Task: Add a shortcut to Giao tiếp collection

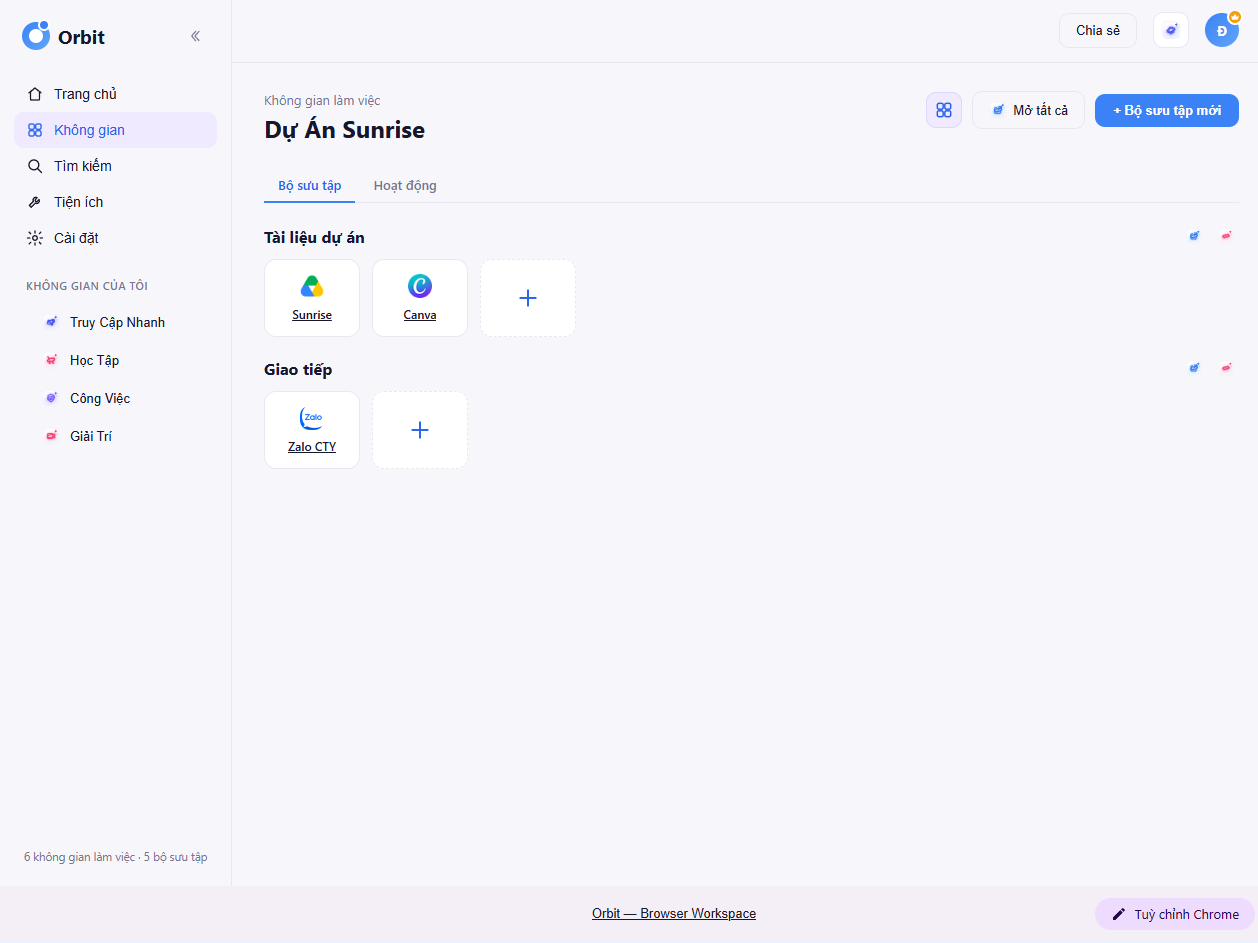Action: tap(420, 430)
